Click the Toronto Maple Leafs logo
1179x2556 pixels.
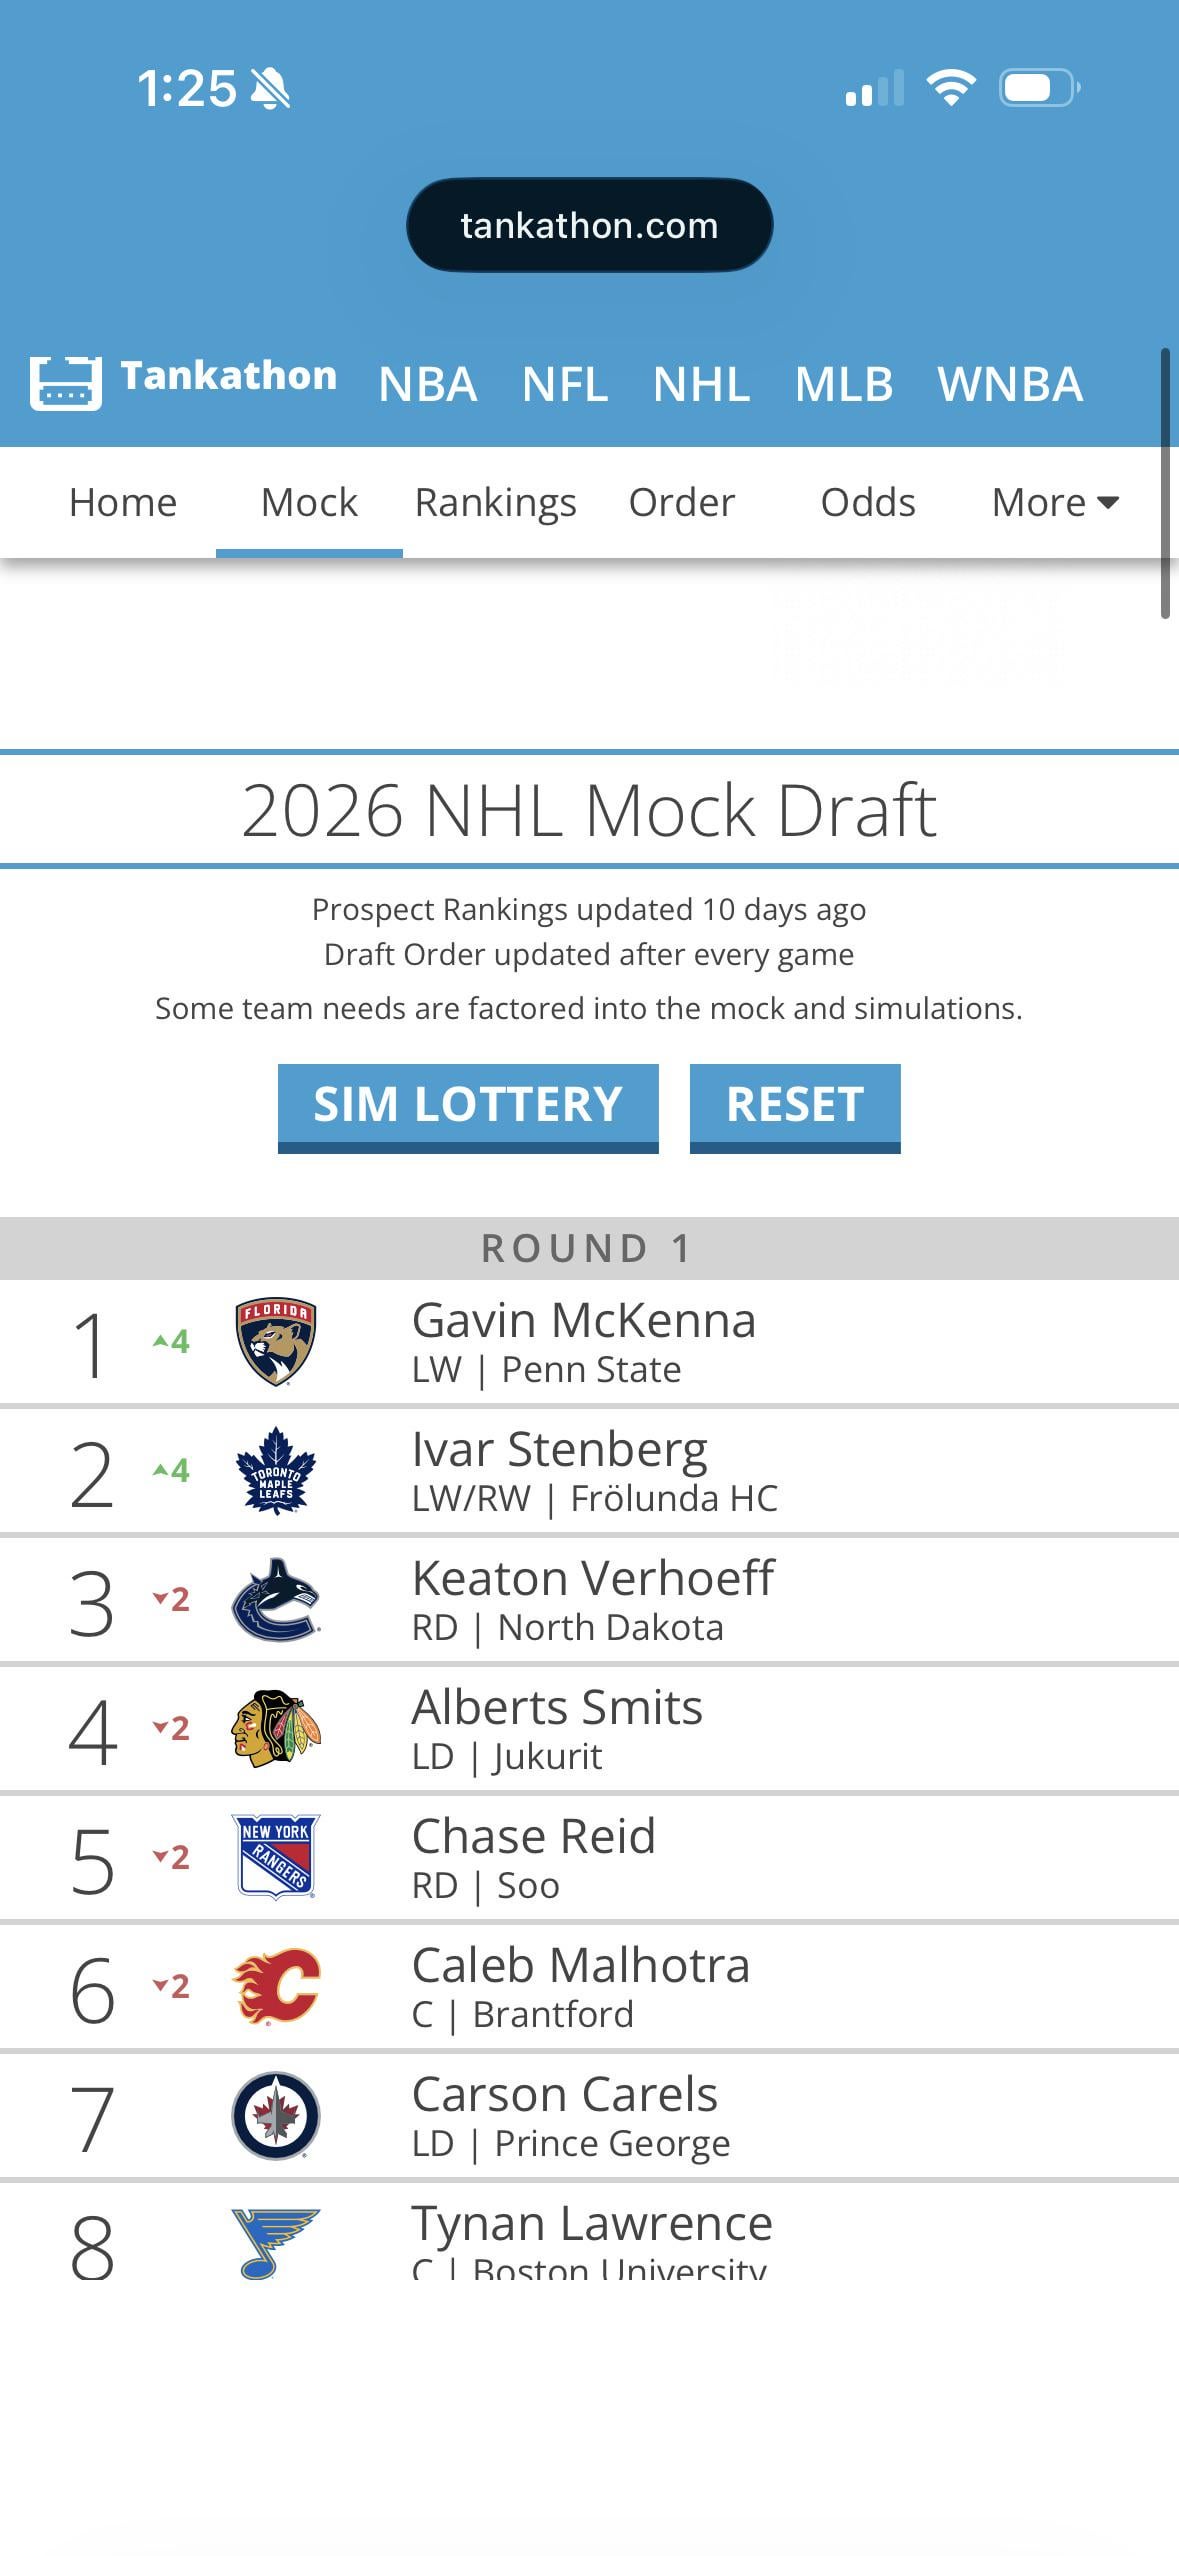point(276,1471)
